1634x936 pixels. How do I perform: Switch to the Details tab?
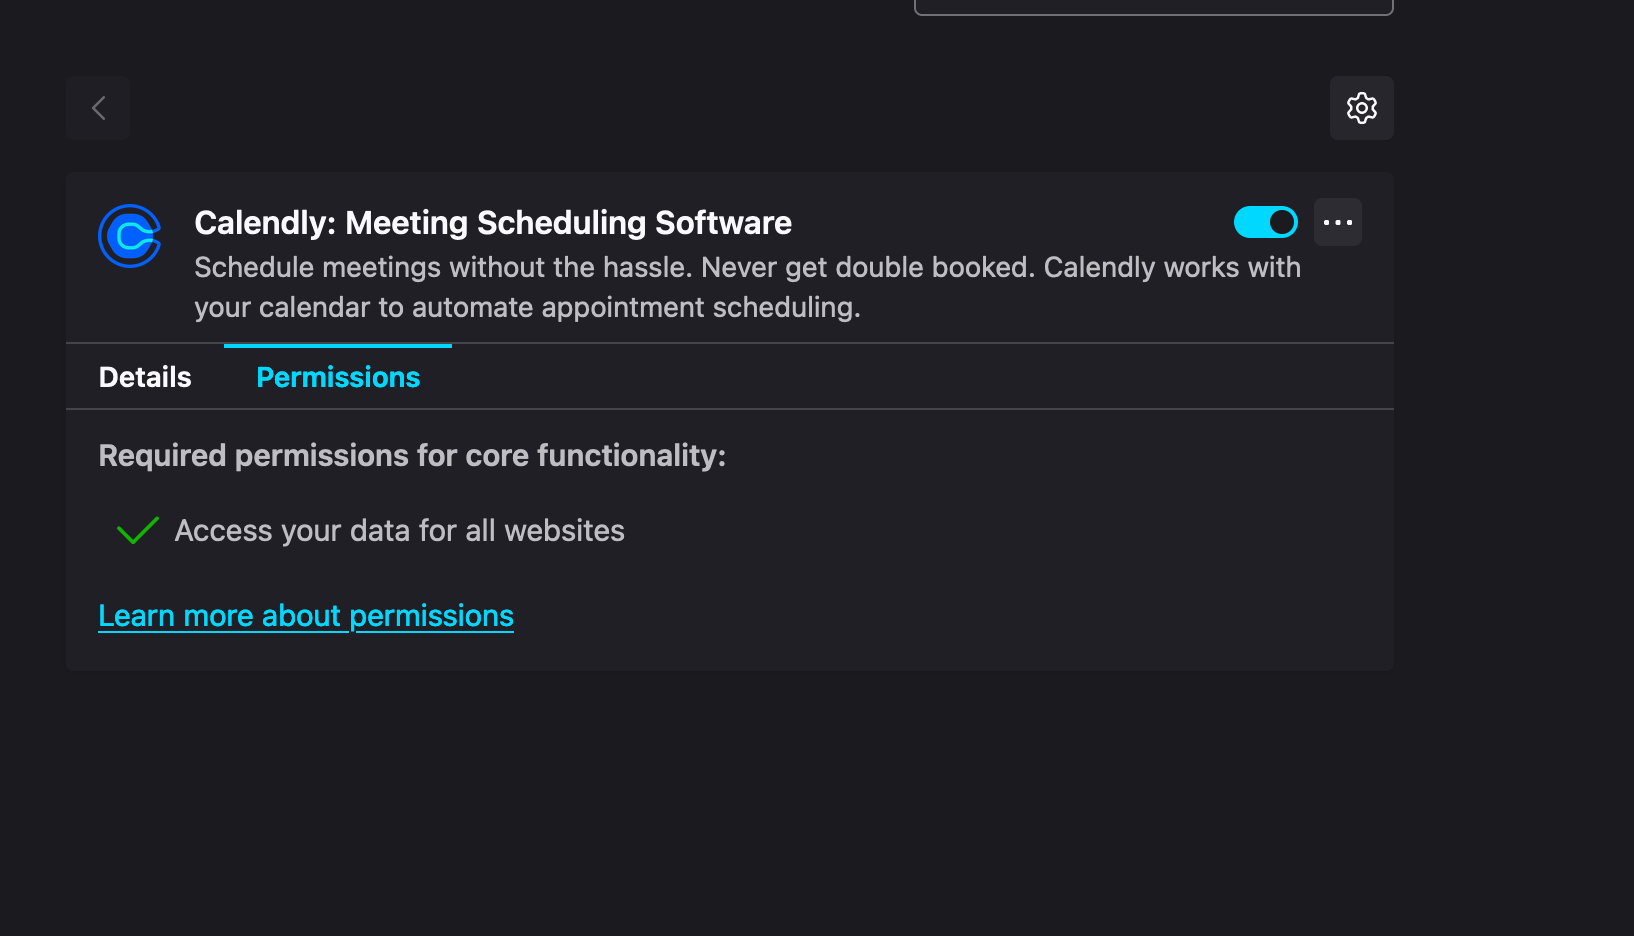[x=145, y=377]
